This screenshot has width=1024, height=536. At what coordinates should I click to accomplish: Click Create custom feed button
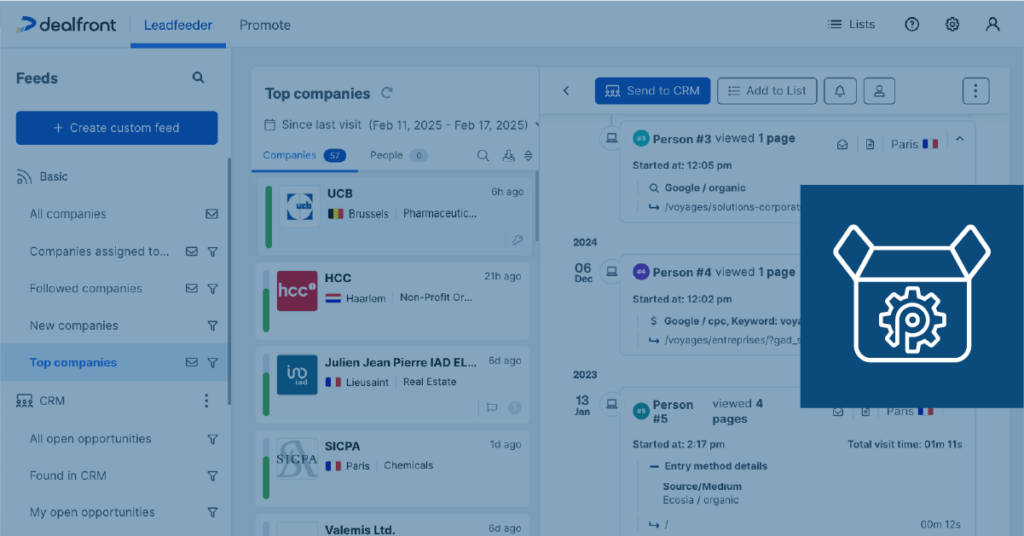pos(117,128)
